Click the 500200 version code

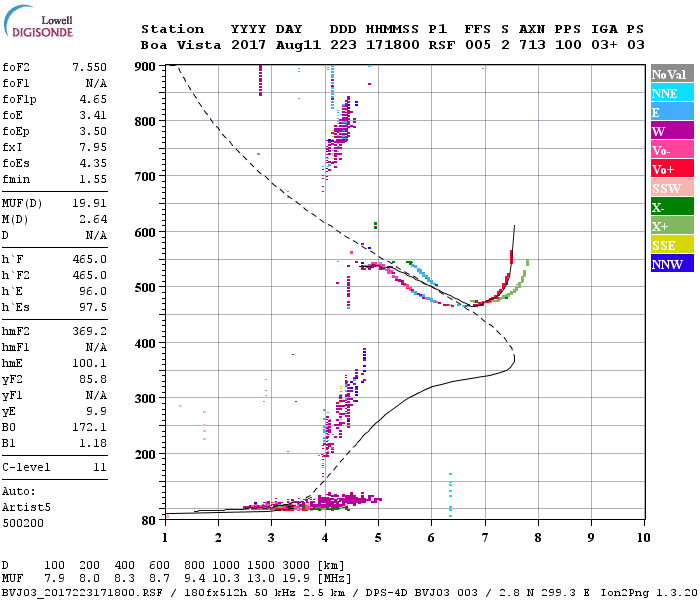[x=23, y=523]
